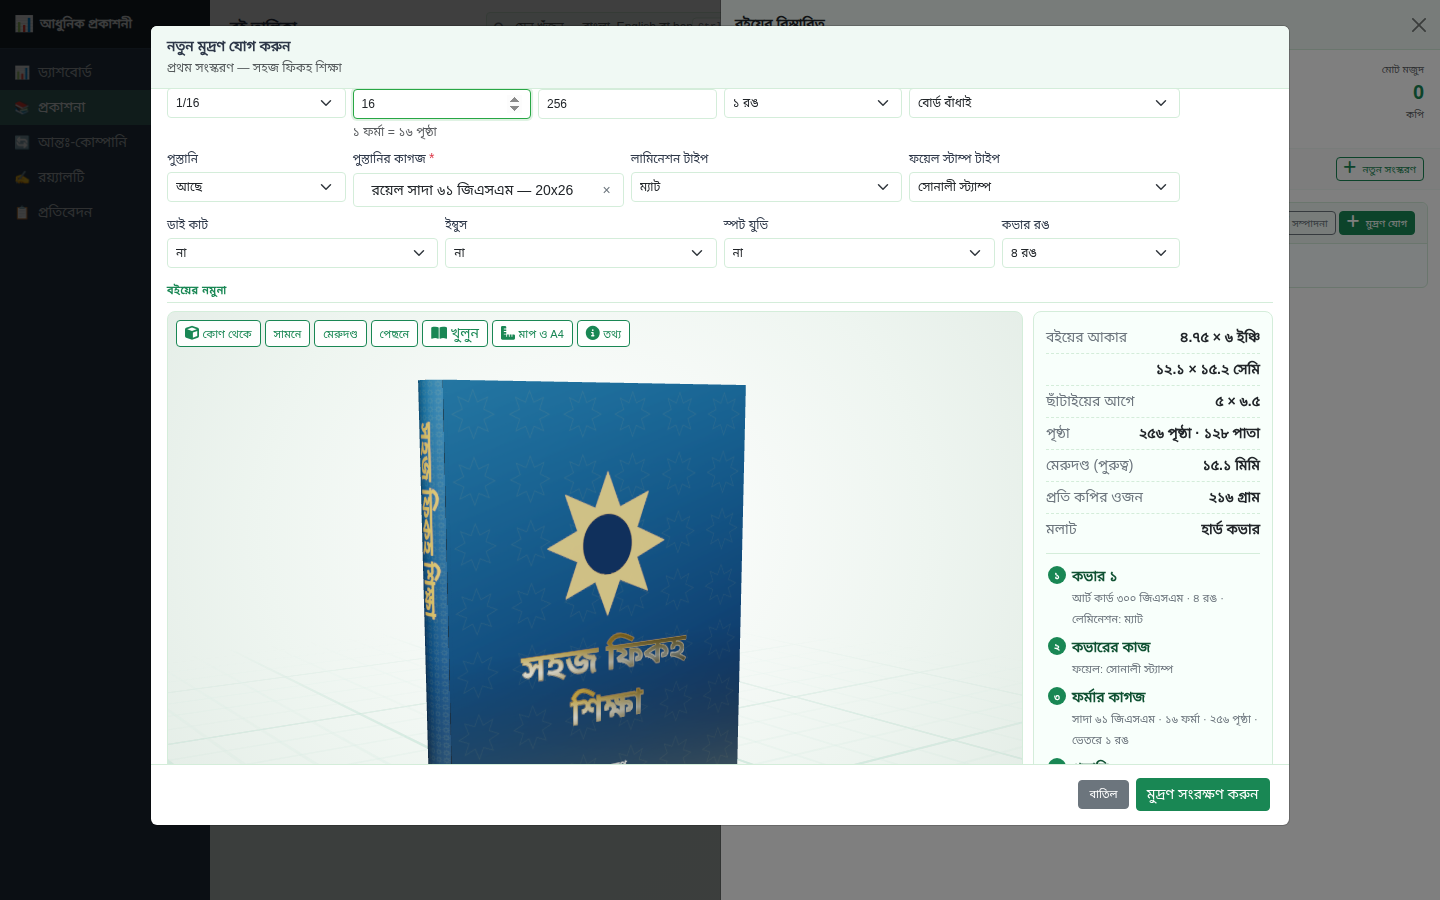Click the info icon on তথ্য button

click(593, 333)
